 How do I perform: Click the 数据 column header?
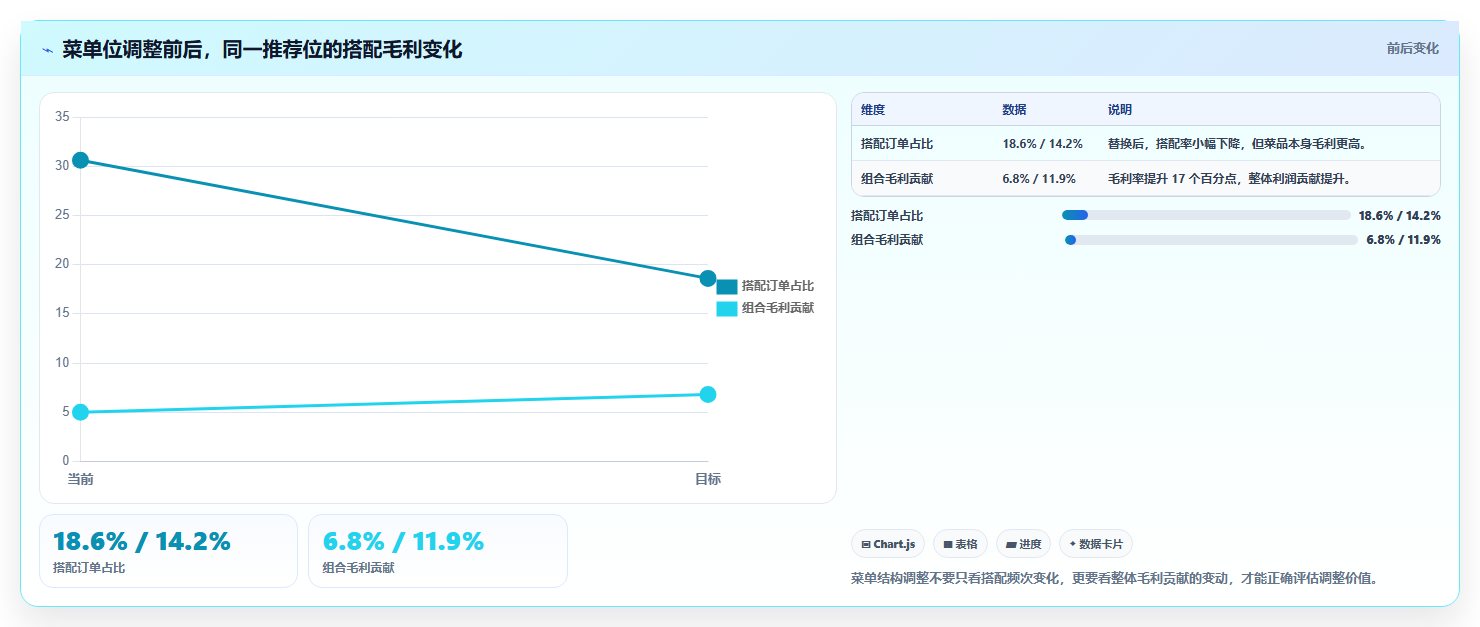(x=1014, y=110)
